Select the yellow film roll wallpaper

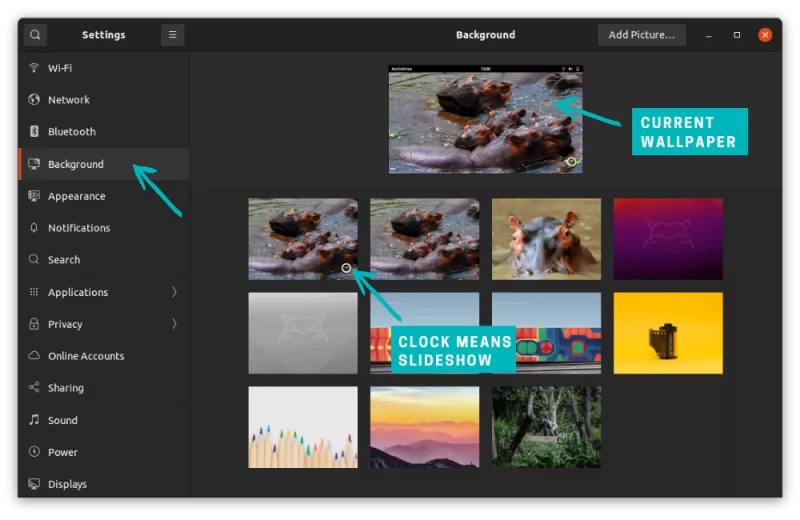[x=668, y=333]
